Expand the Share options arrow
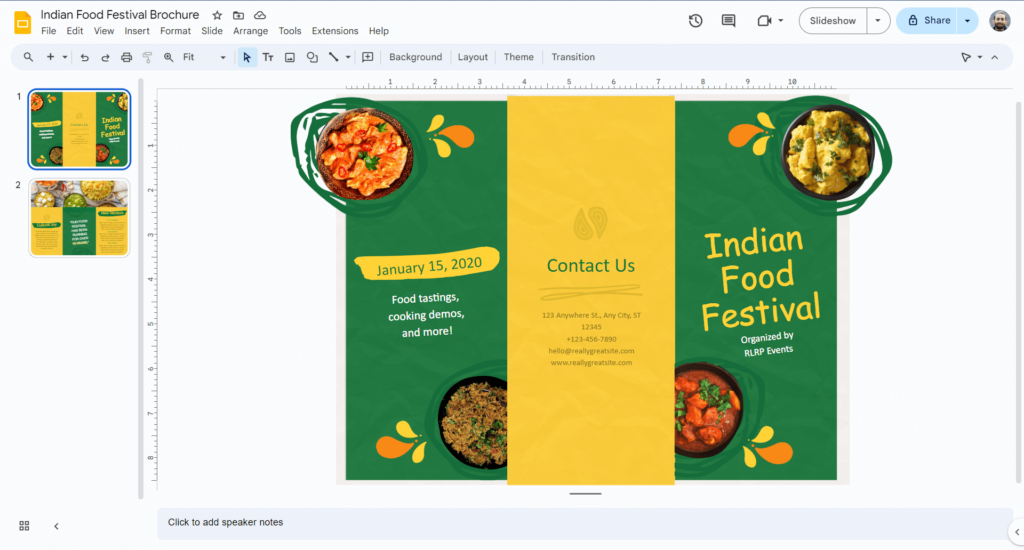 pos(967,20)
